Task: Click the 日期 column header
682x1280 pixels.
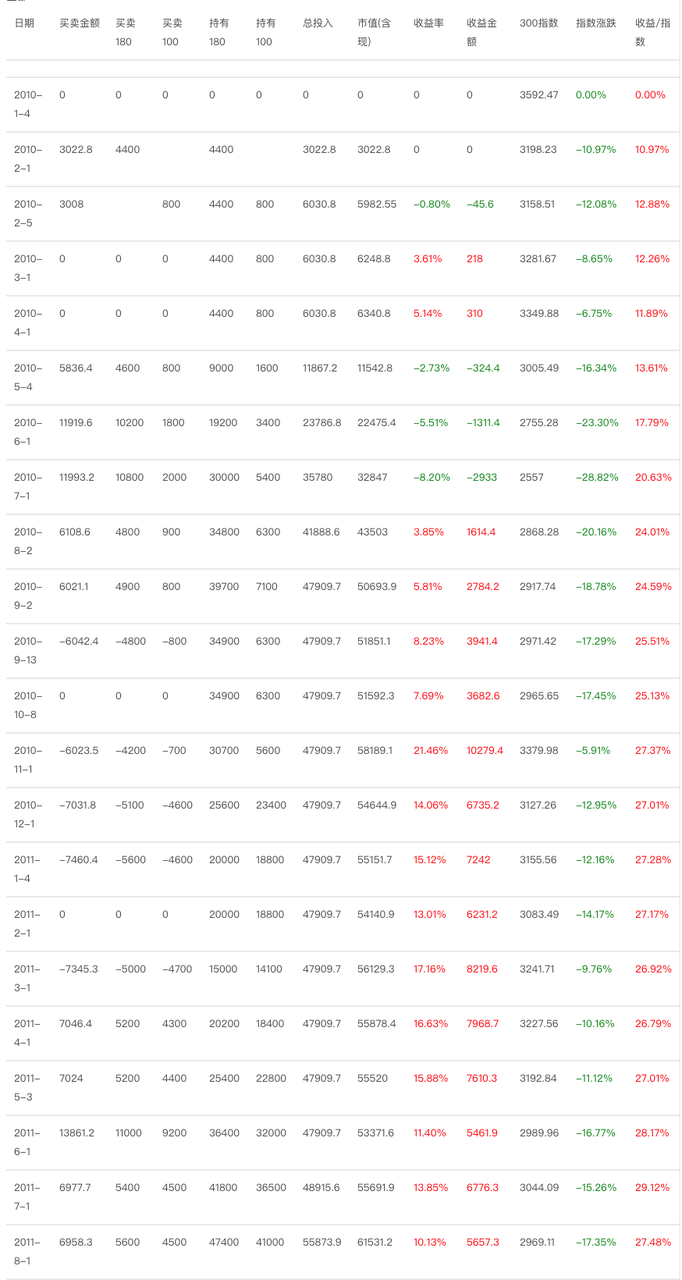Action: [24, 23]
